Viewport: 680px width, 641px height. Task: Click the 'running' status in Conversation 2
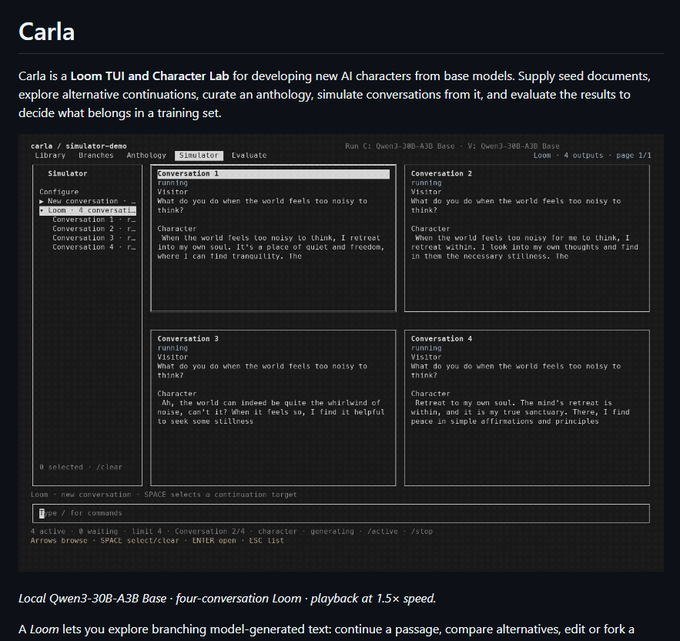click(426, 183)
